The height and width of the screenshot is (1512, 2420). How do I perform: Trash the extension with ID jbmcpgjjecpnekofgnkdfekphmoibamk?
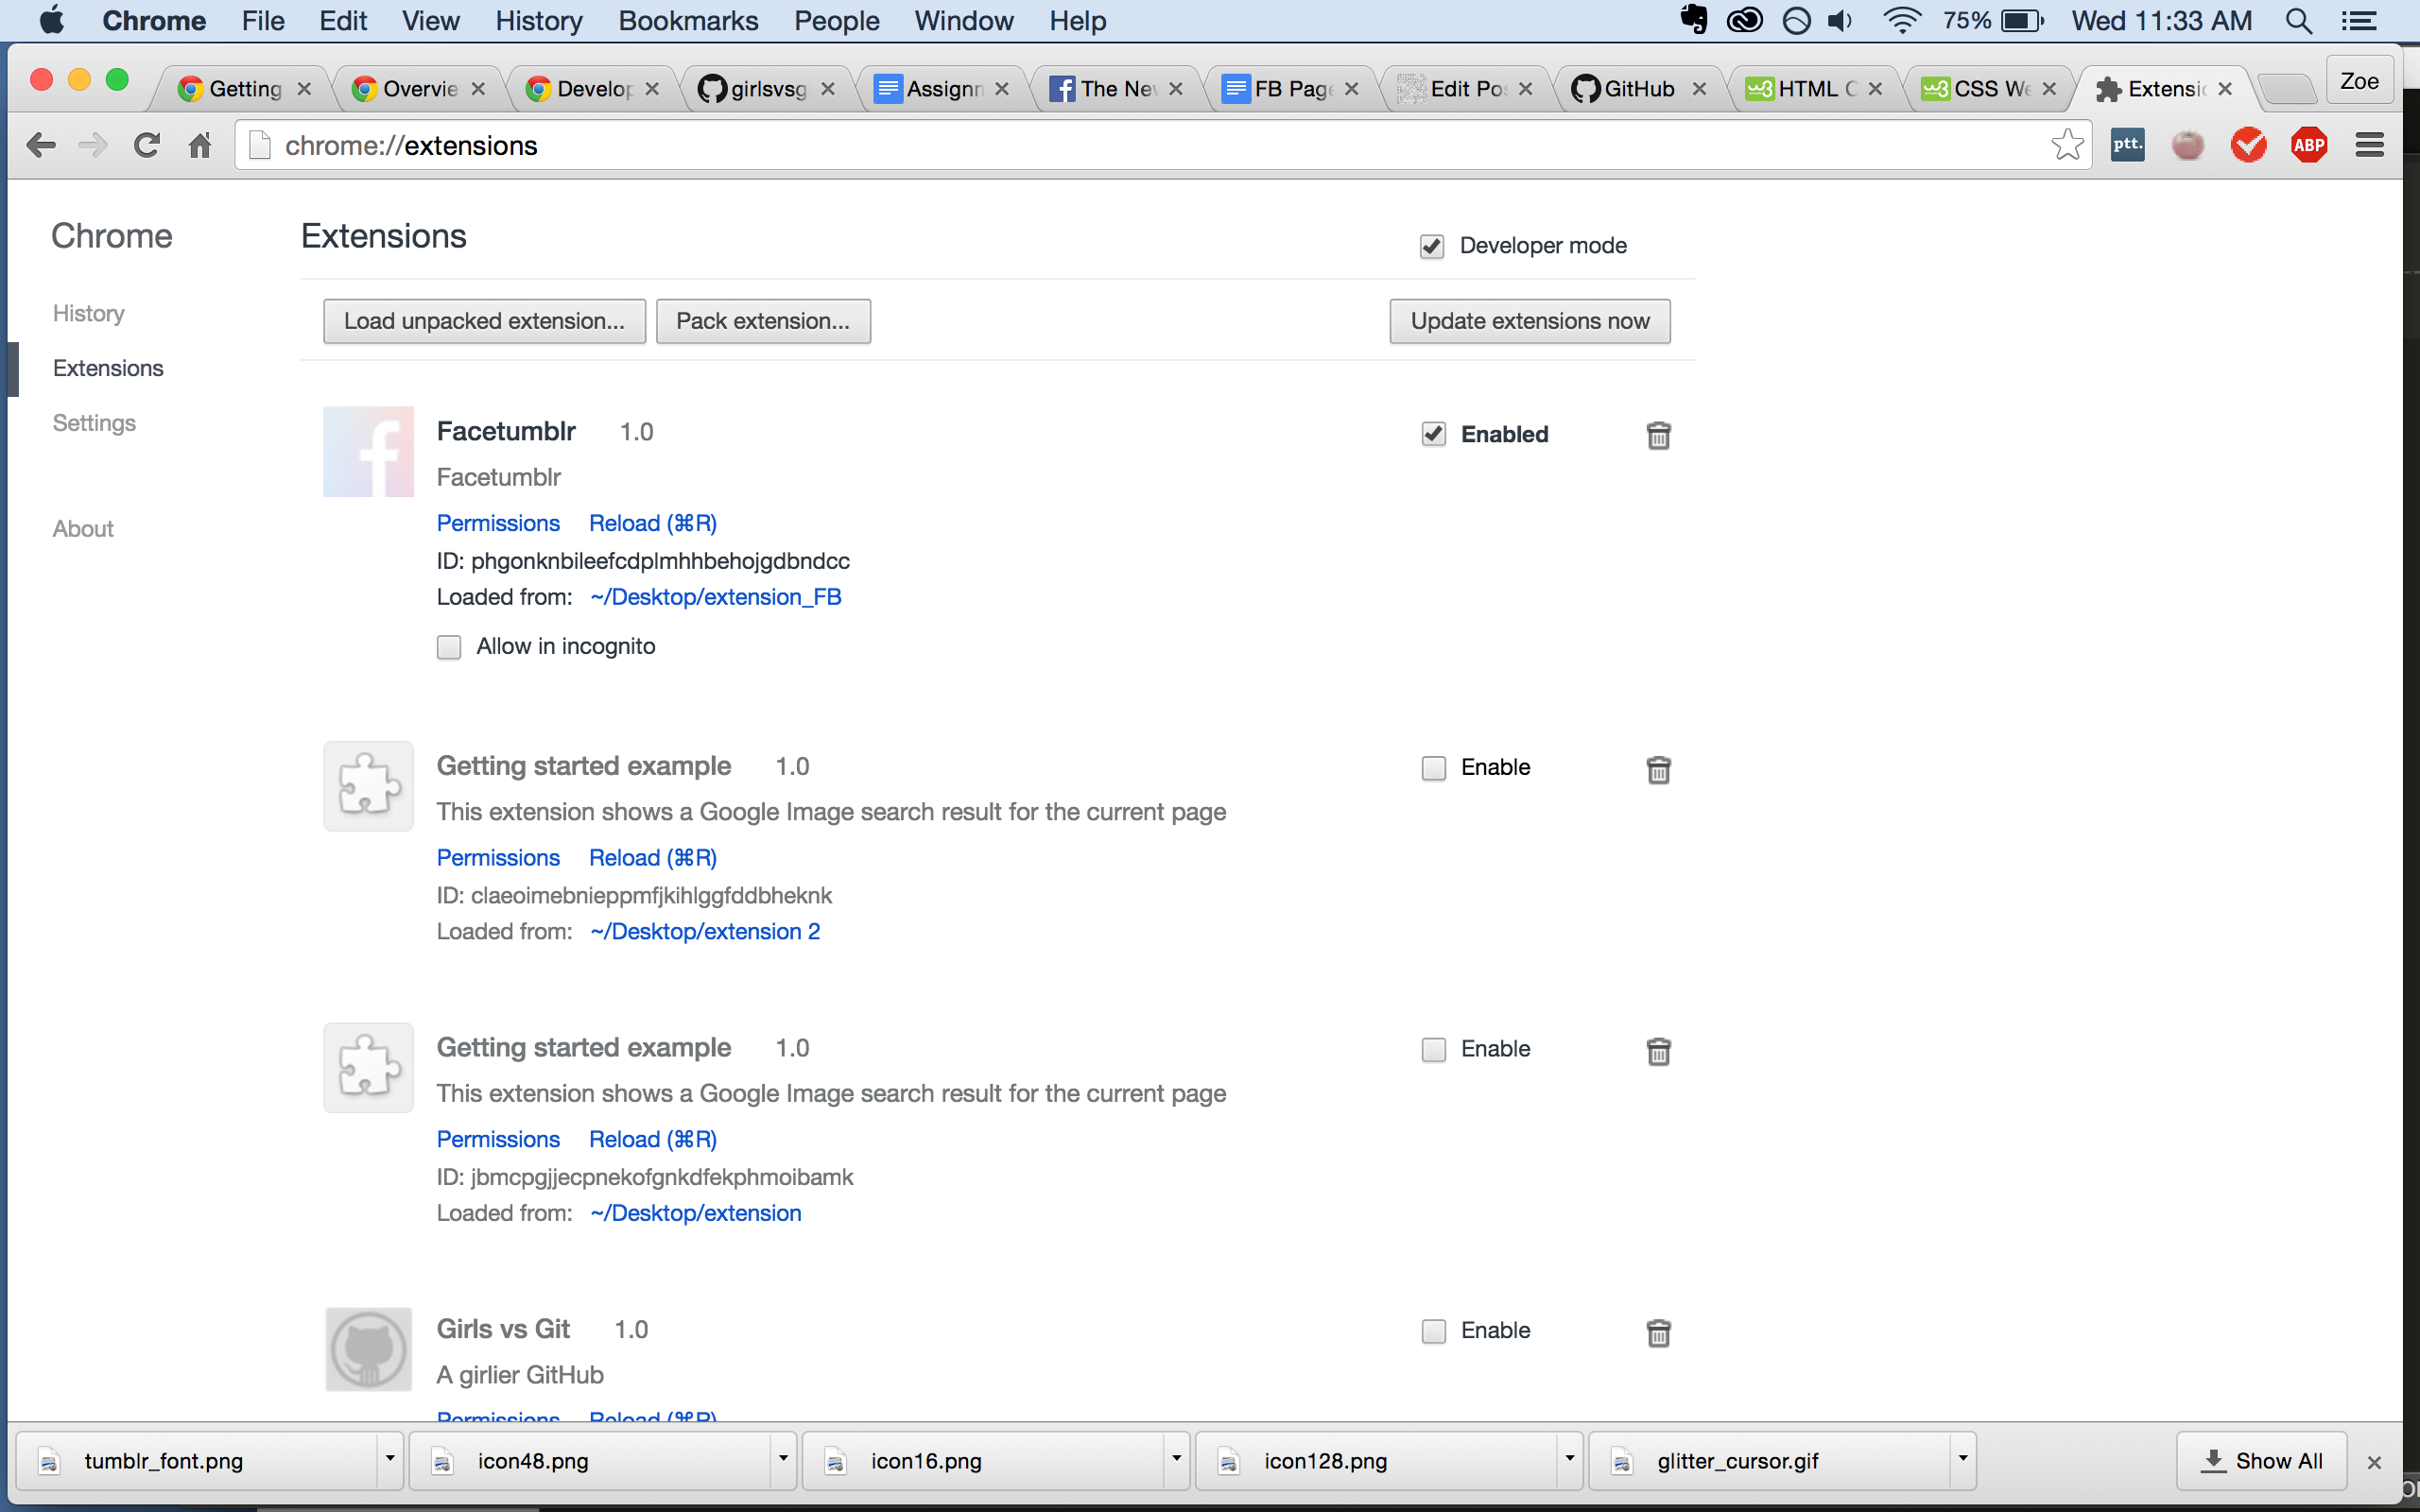click(1658, 1051)
